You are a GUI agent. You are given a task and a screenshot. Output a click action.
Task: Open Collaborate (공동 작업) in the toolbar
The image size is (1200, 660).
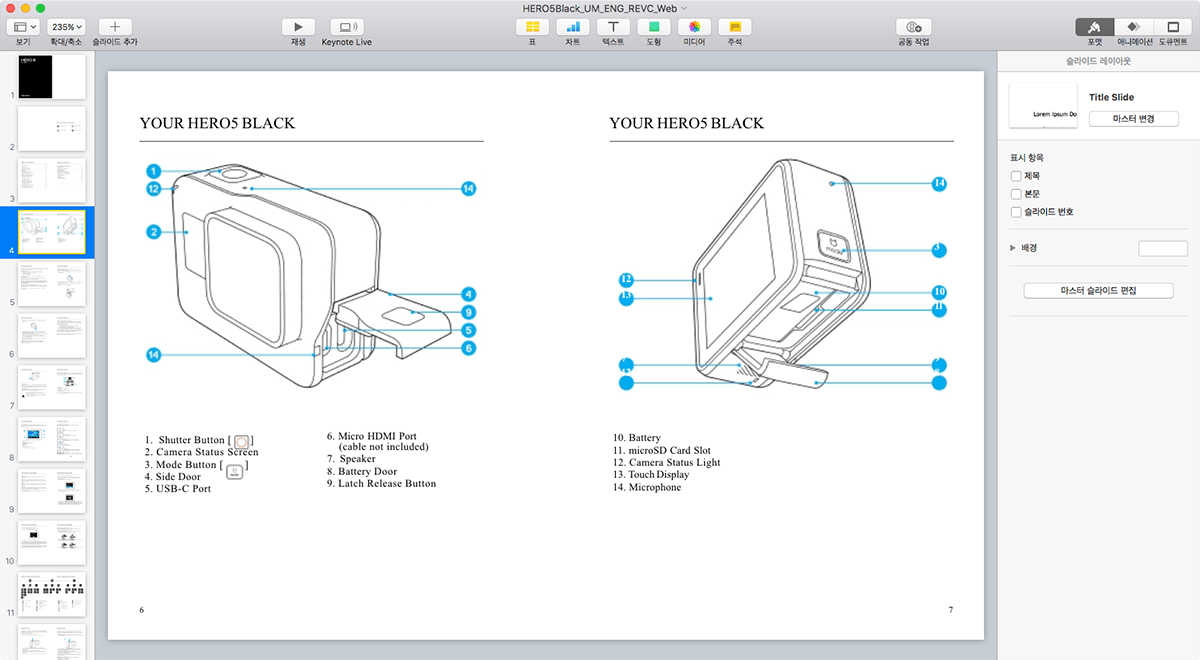coord(914,26)
